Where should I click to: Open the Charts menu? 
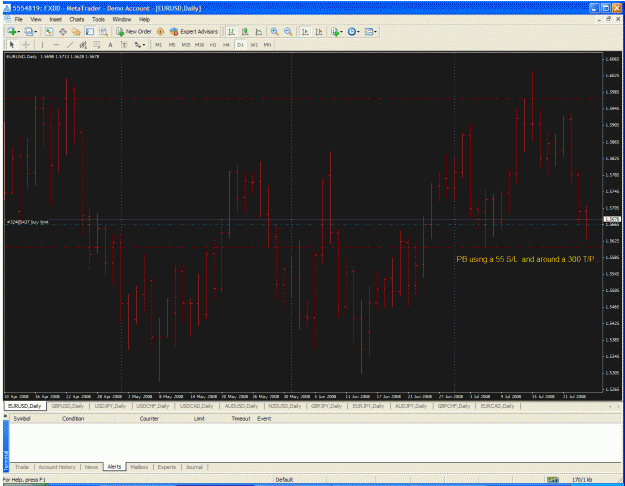click(x=77, y=19)
